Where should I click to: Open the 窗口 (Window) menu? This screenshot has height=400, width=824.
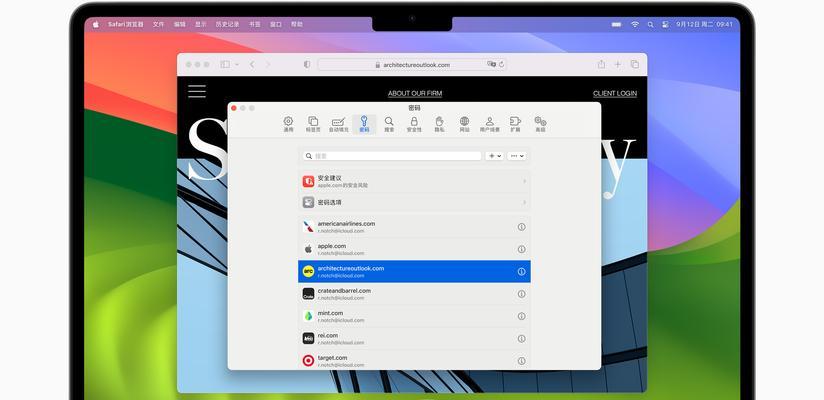pos(276,24)
